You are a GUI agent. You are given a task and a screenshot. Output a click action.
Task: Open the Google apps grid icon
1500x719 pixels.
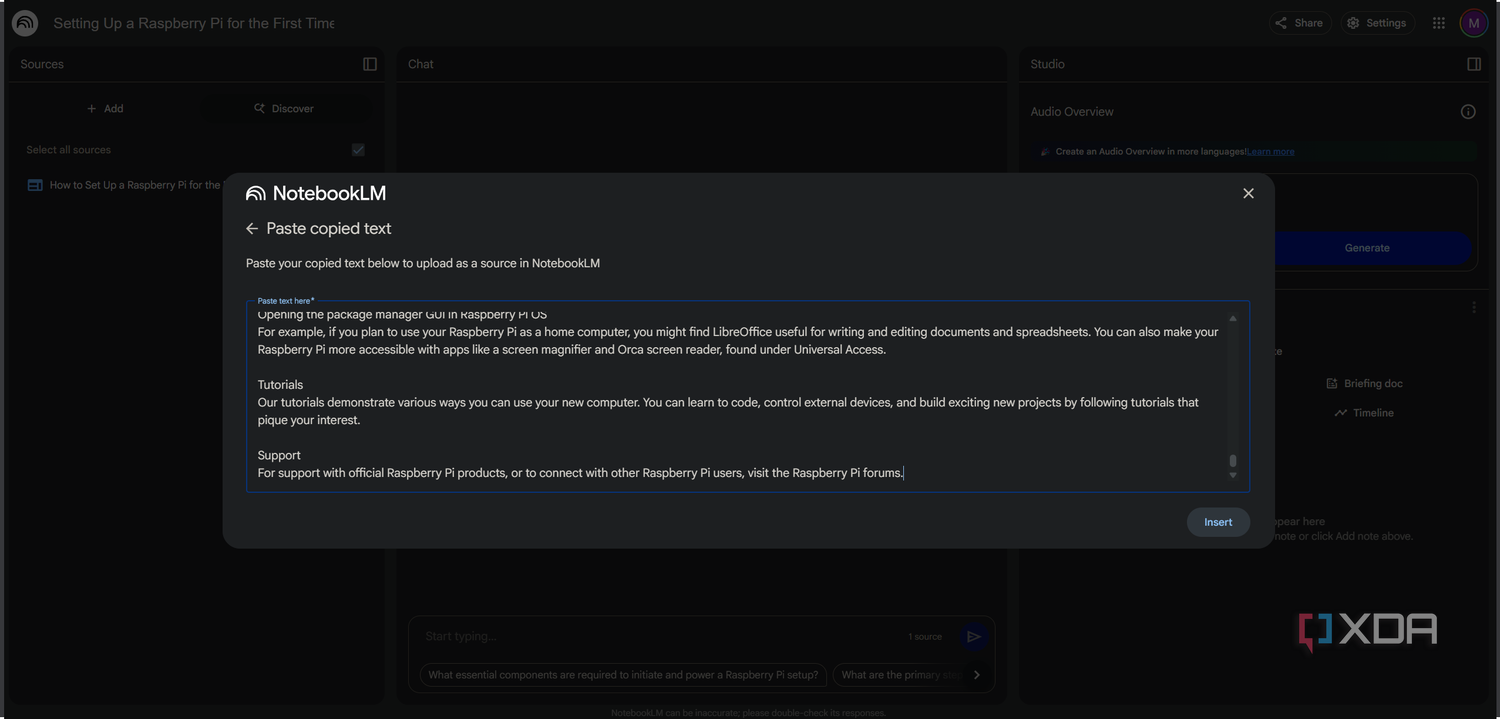pyautogui.click(x=1439, y=23)
